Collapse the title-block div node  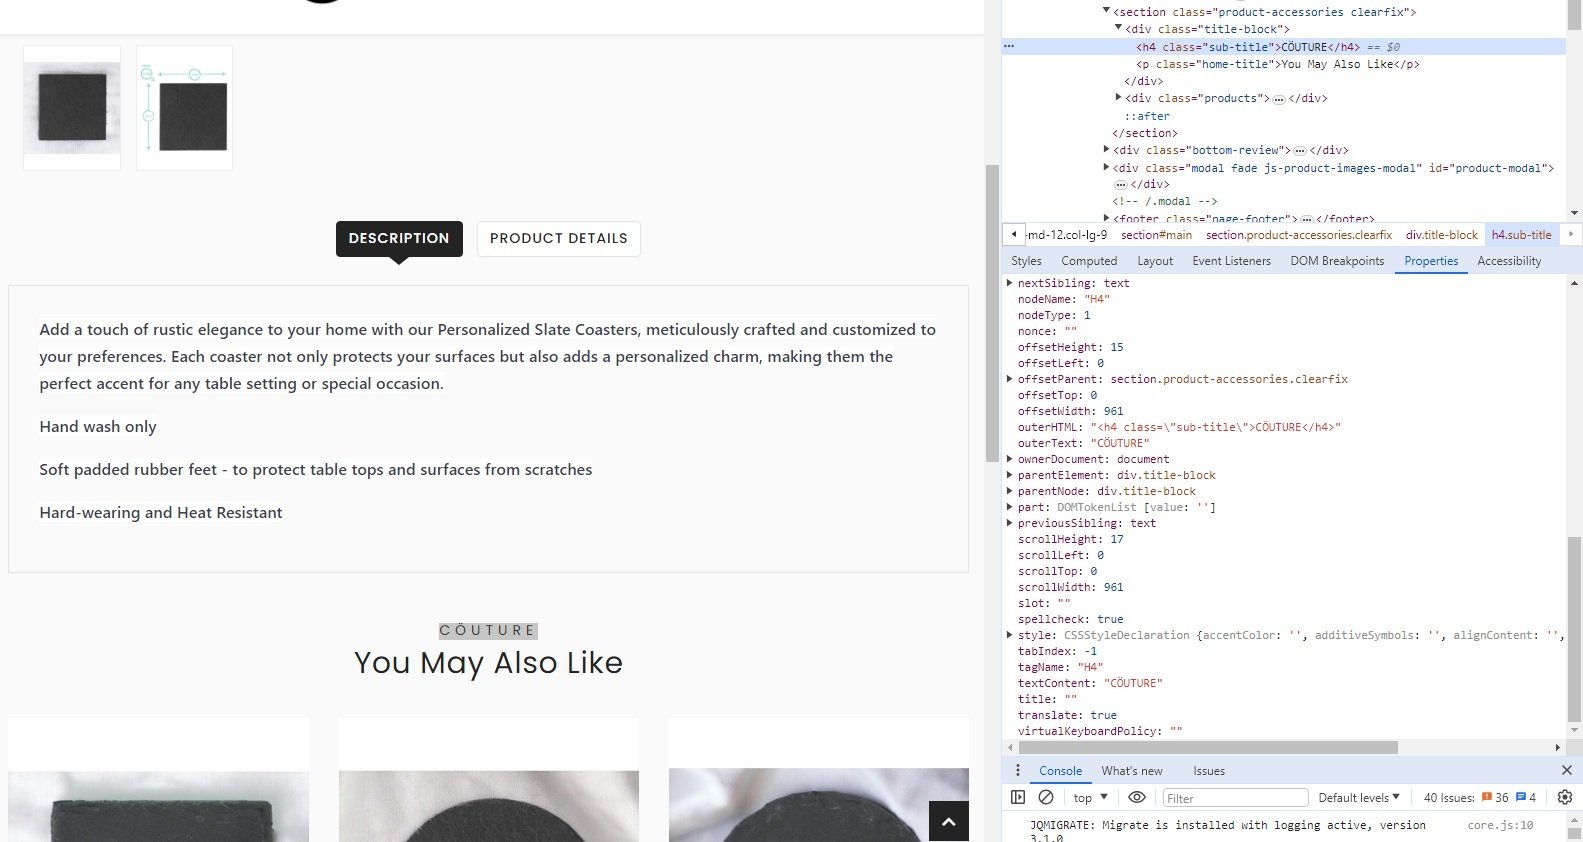point(1118,29)
